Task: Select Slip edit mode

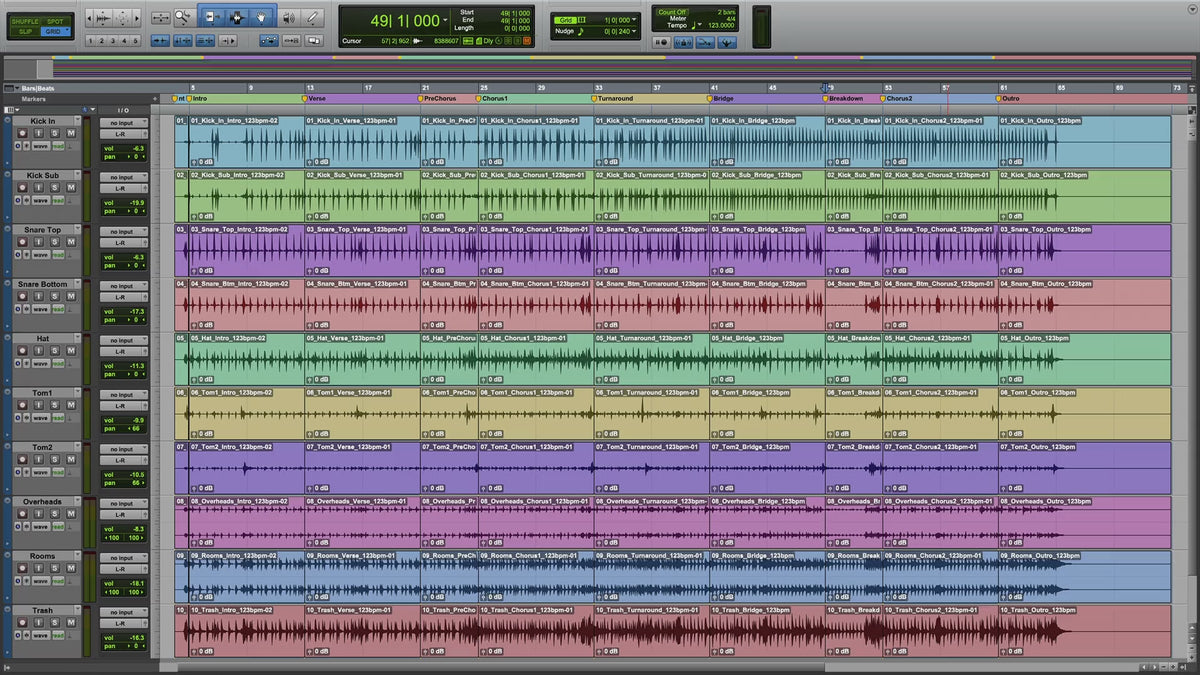Action: [25, 32]
